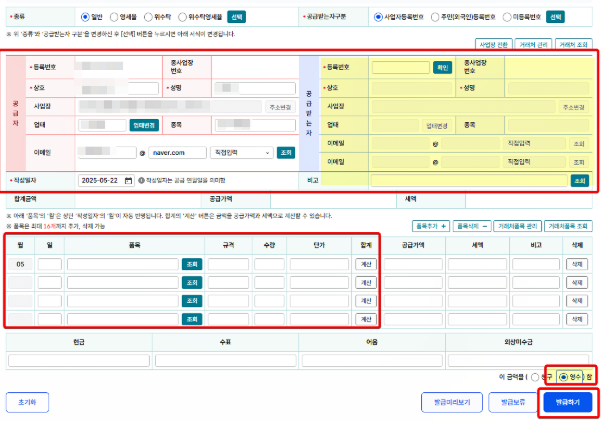This screenshot has height=422, width=602.
Task: Click the 발급보류 button
Action: [x=513, y=402]
